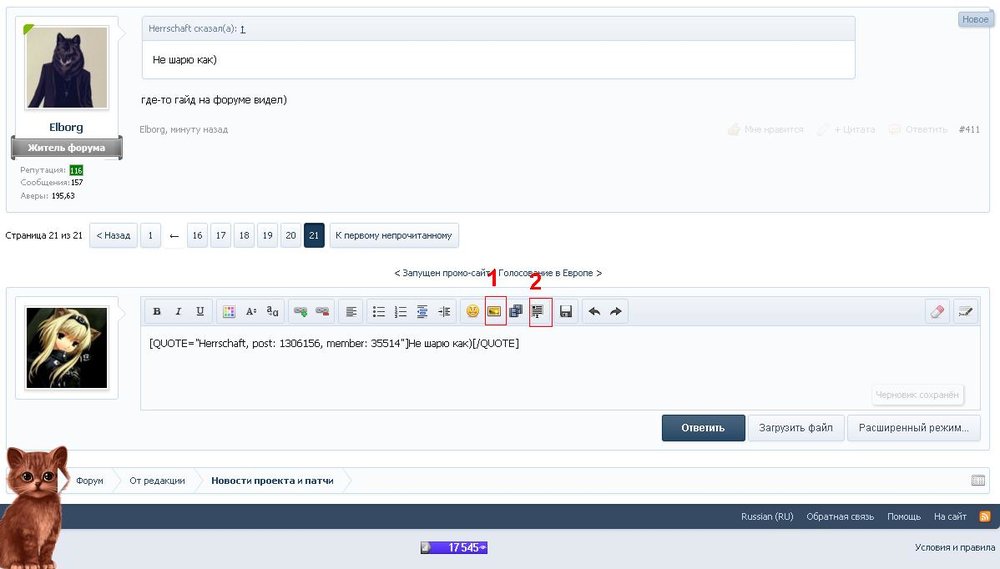Go to page 20 in pagination
The width and height of the screenshot is (1000, 569).
[290, 236]
